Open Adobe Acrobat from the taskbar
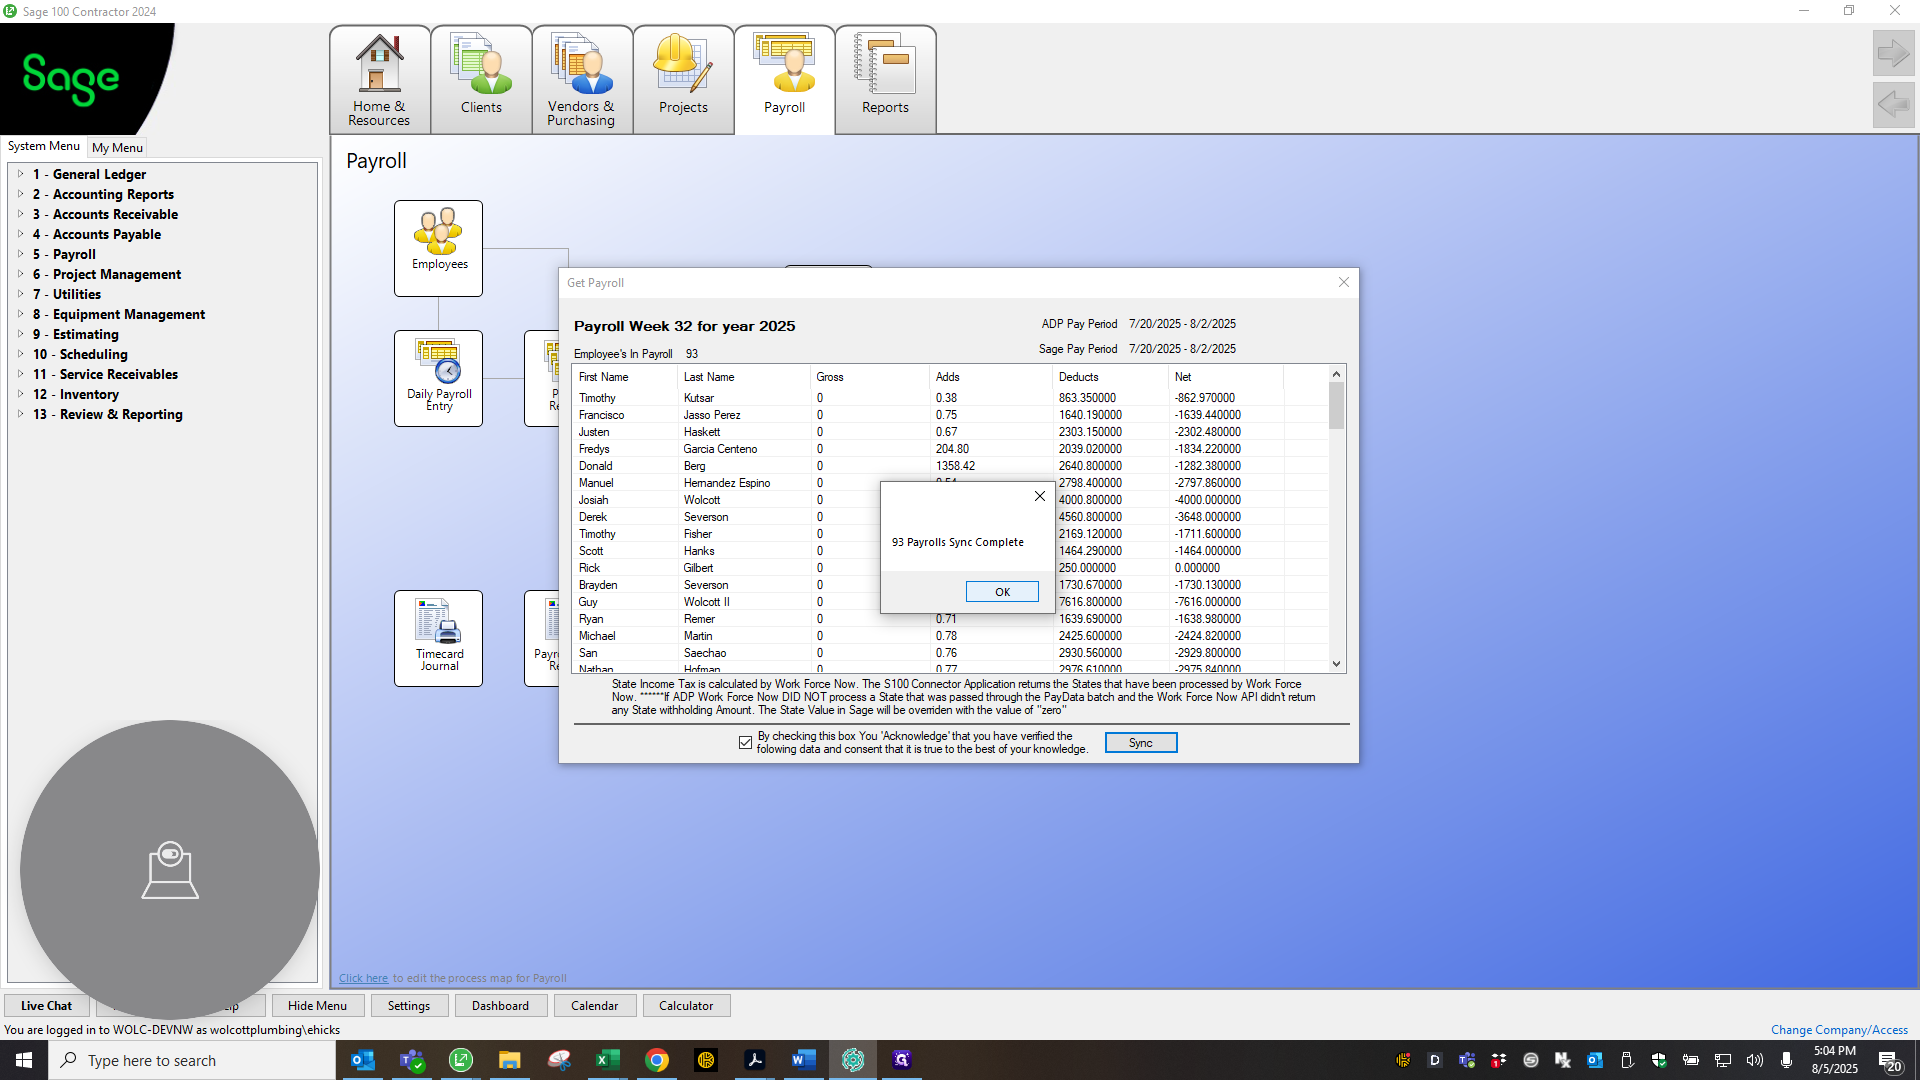 pyautogui.click(x=755, y=1060)
